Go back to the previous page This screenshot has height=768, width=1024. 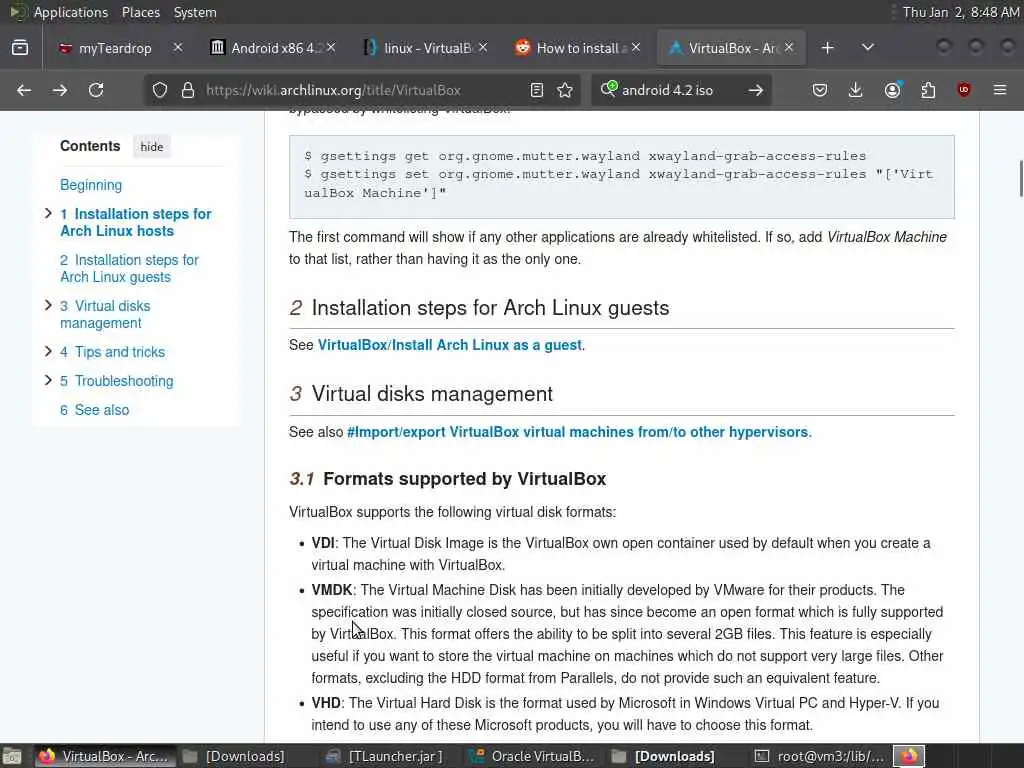[x=24, y=90]
